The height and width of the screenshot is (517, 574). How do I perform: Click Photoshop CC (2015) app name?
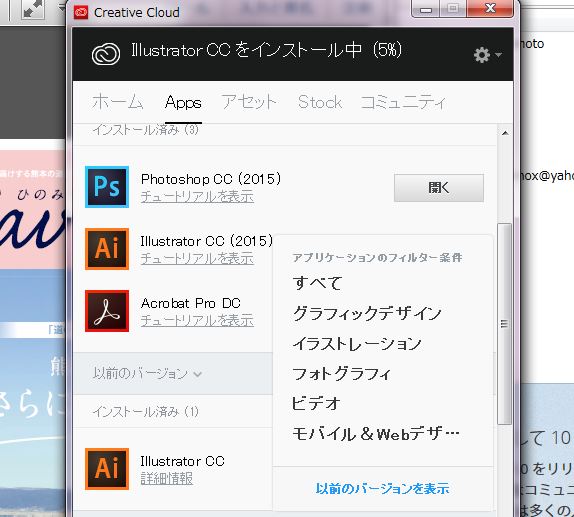coord(211,179)
